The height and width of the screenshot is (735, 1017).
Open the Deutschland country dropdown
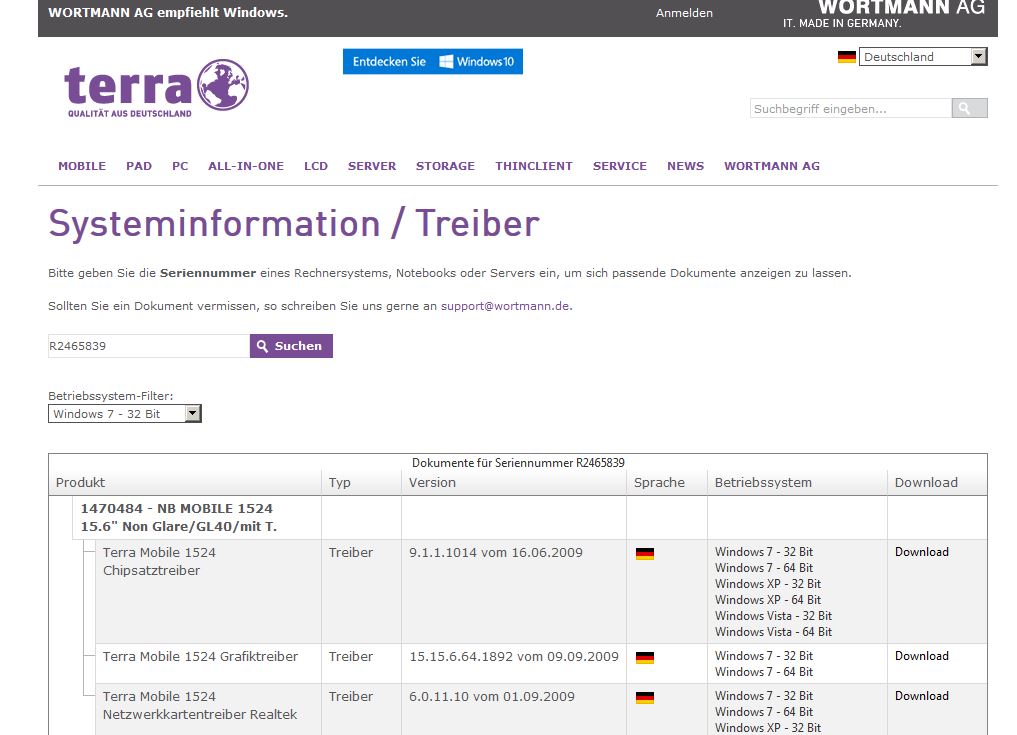[923, 56]
